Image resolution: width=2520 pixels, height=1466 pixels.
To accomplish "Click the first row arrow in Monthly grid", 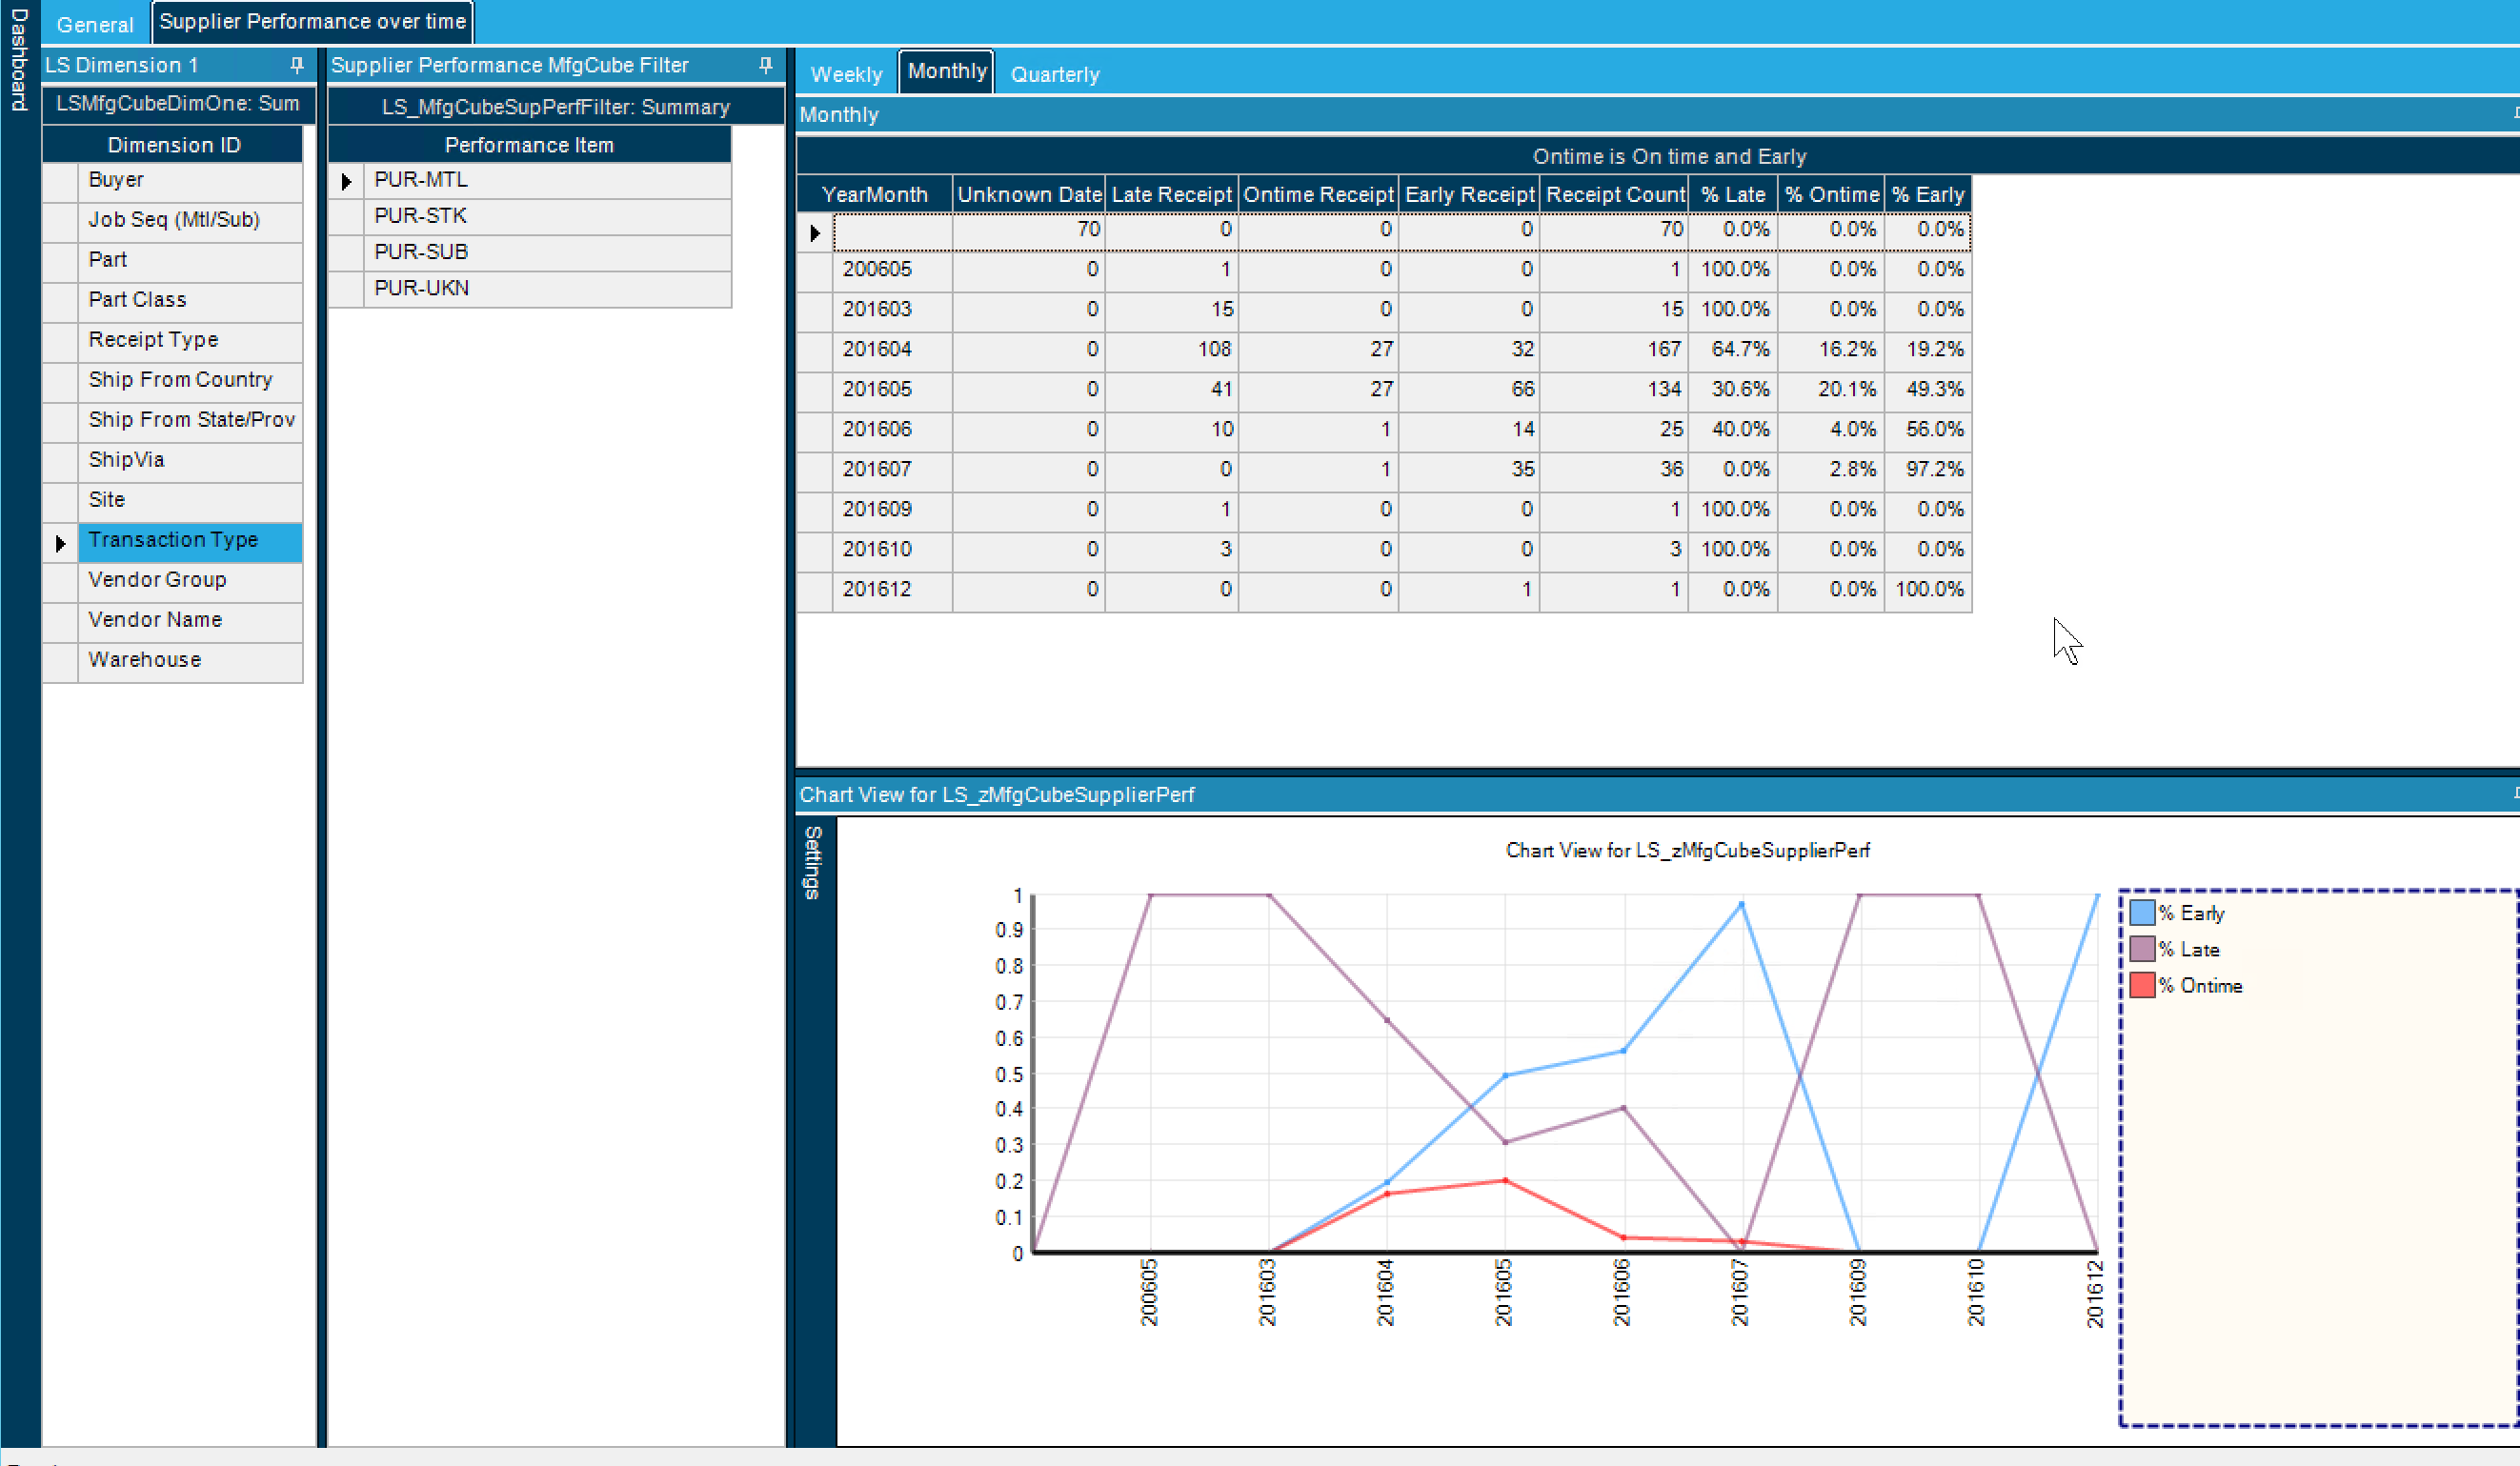I will coord(814,232).
